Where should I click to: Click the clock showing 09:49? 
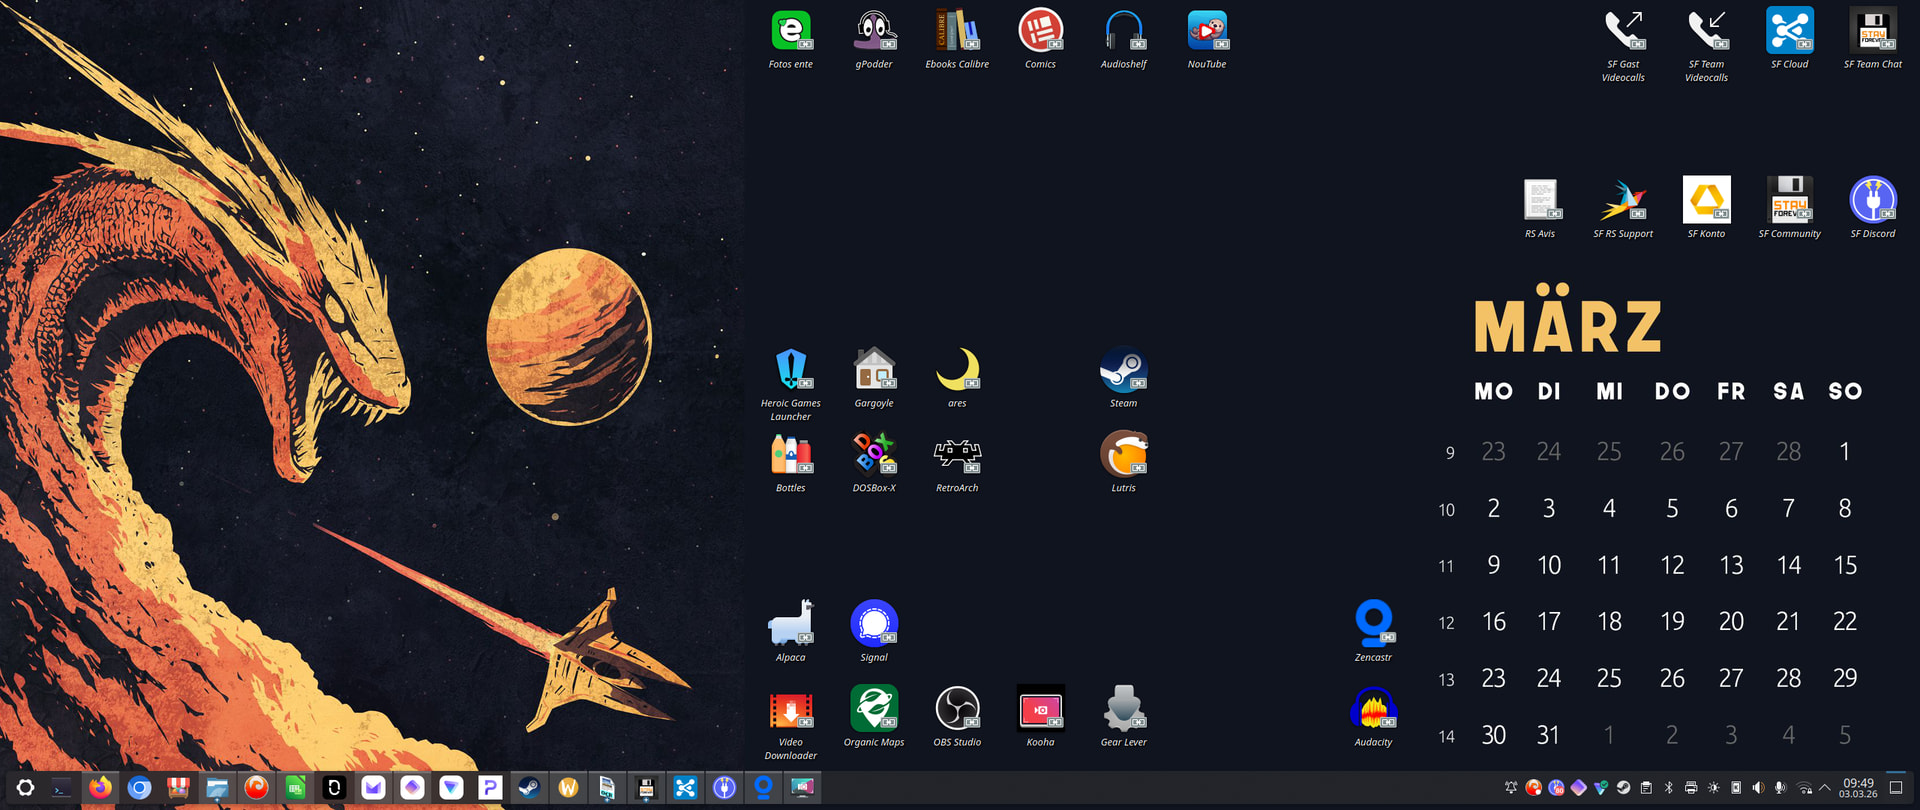1858,788
